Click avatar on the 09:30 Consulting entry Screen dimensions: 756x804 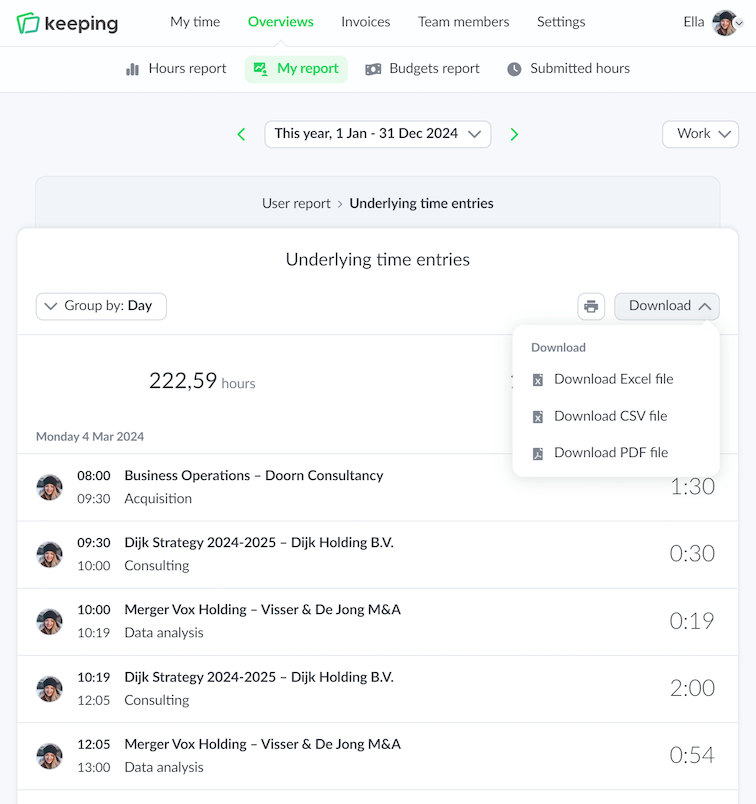(49, 554)
